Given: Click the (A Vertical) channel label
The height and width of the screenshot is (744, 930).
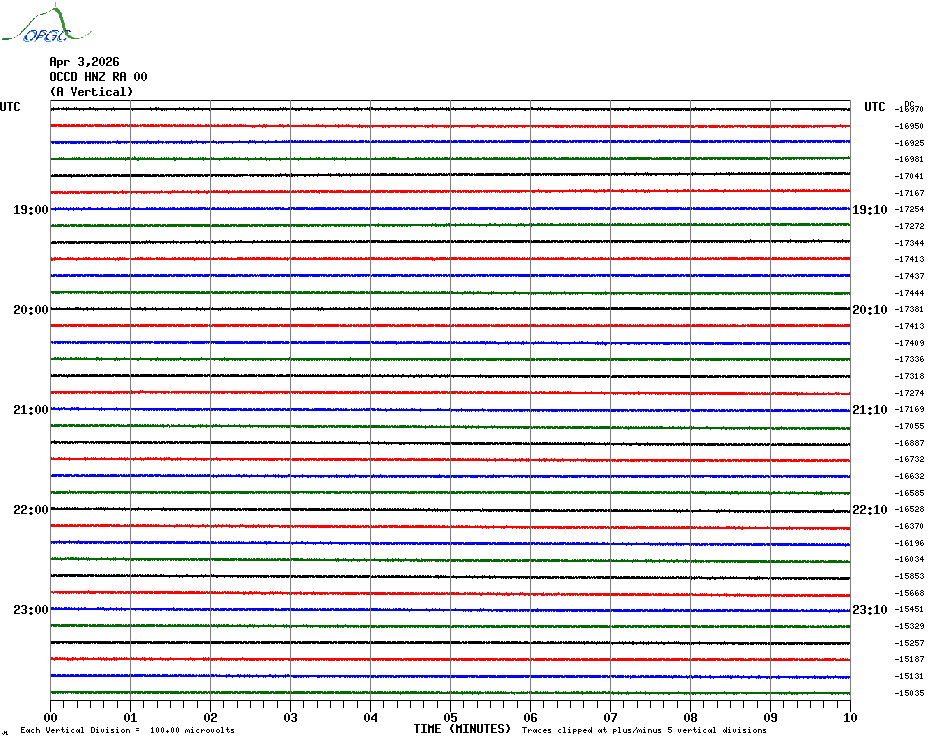Looking at the screenshot, I should click(x=91, y=92).
